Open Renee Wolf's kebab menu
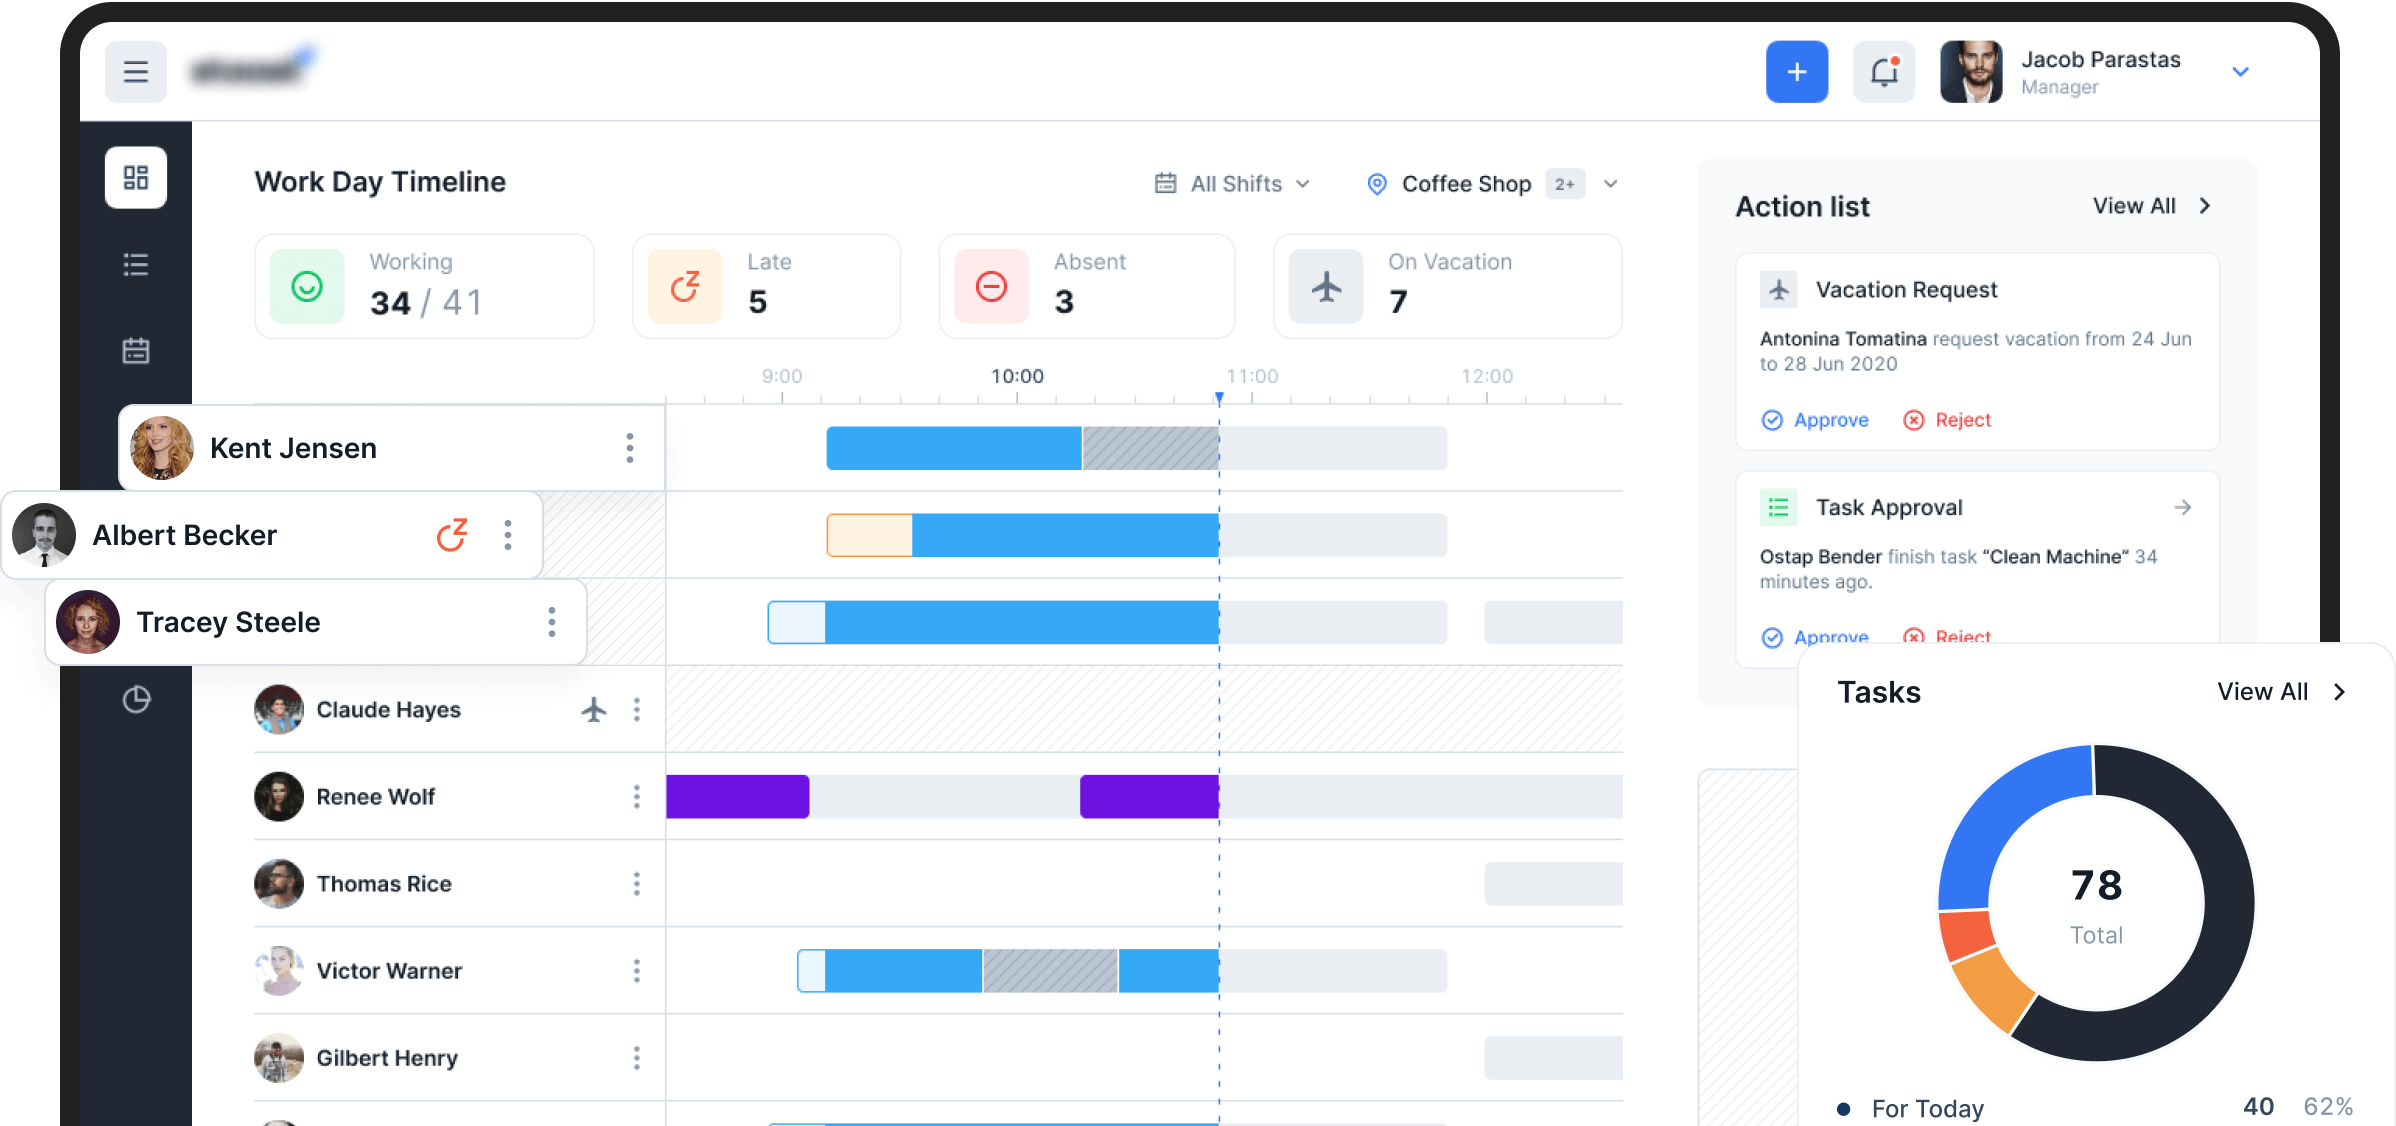This screenshot has width=2396, height=1126. [x=636, y=797]
